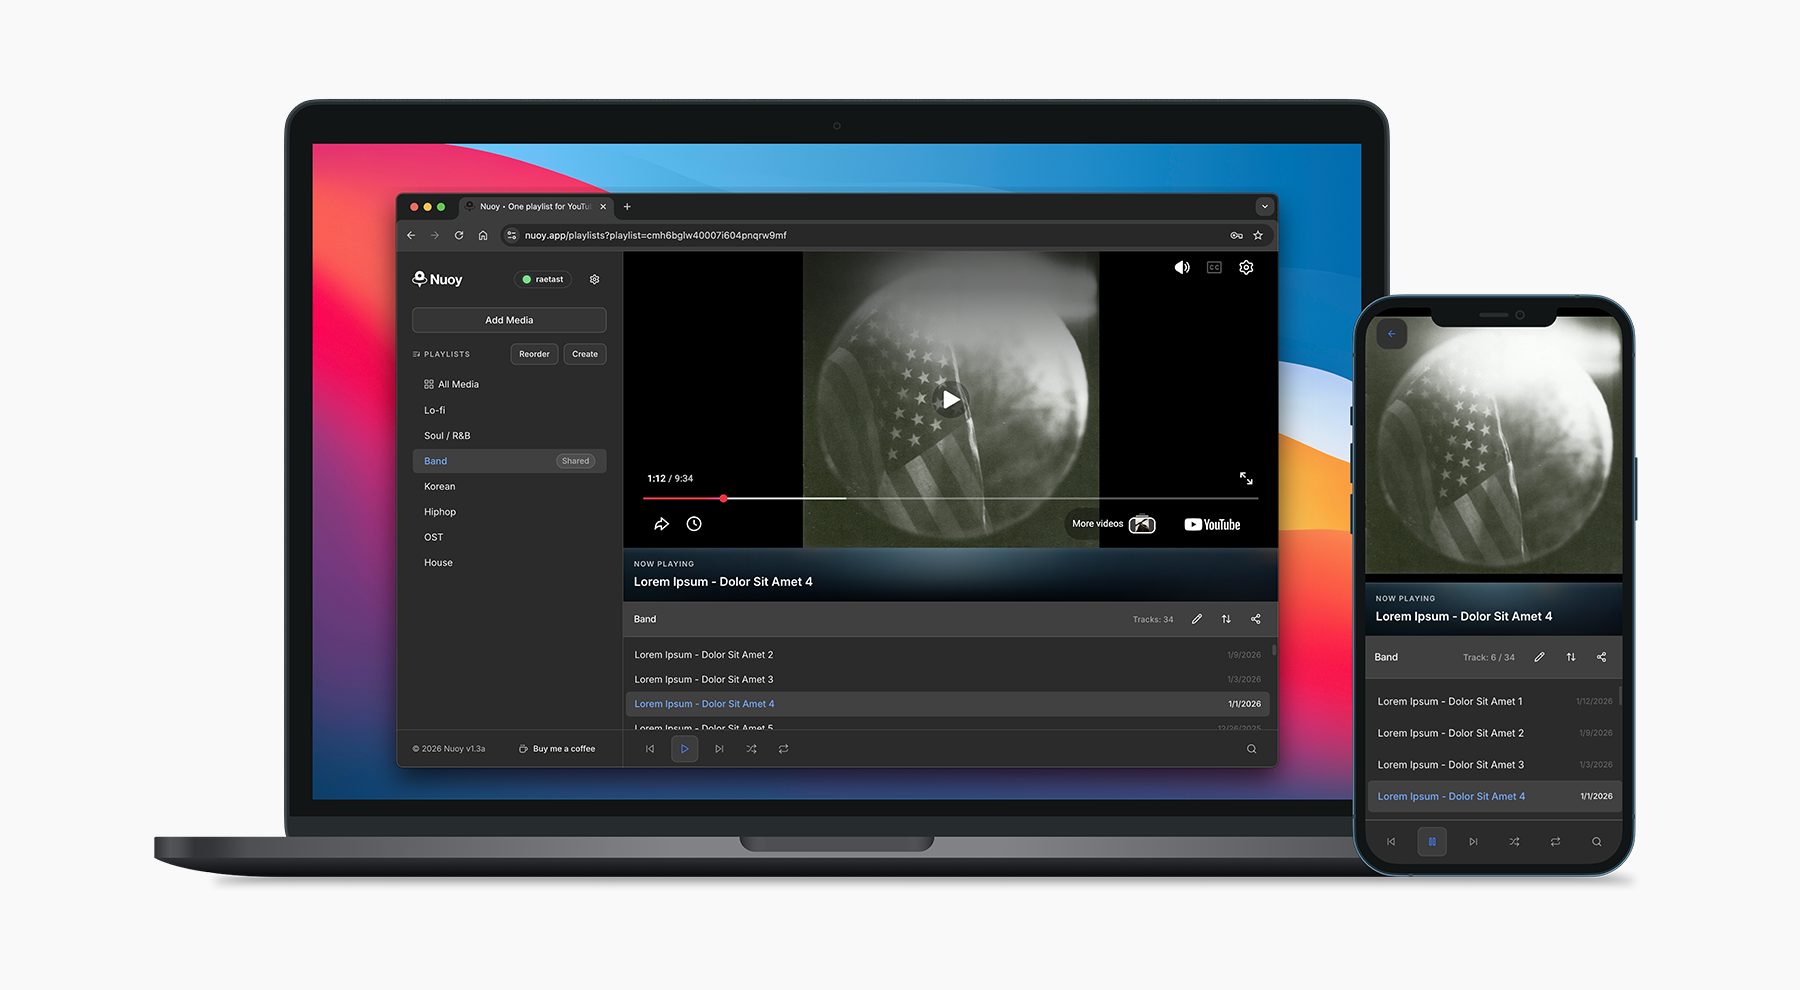This screenshot has height=990, width=1800.
Task: Open search in the bottom playback bar
Action: pyautogui.click(x=1251, y=748)
